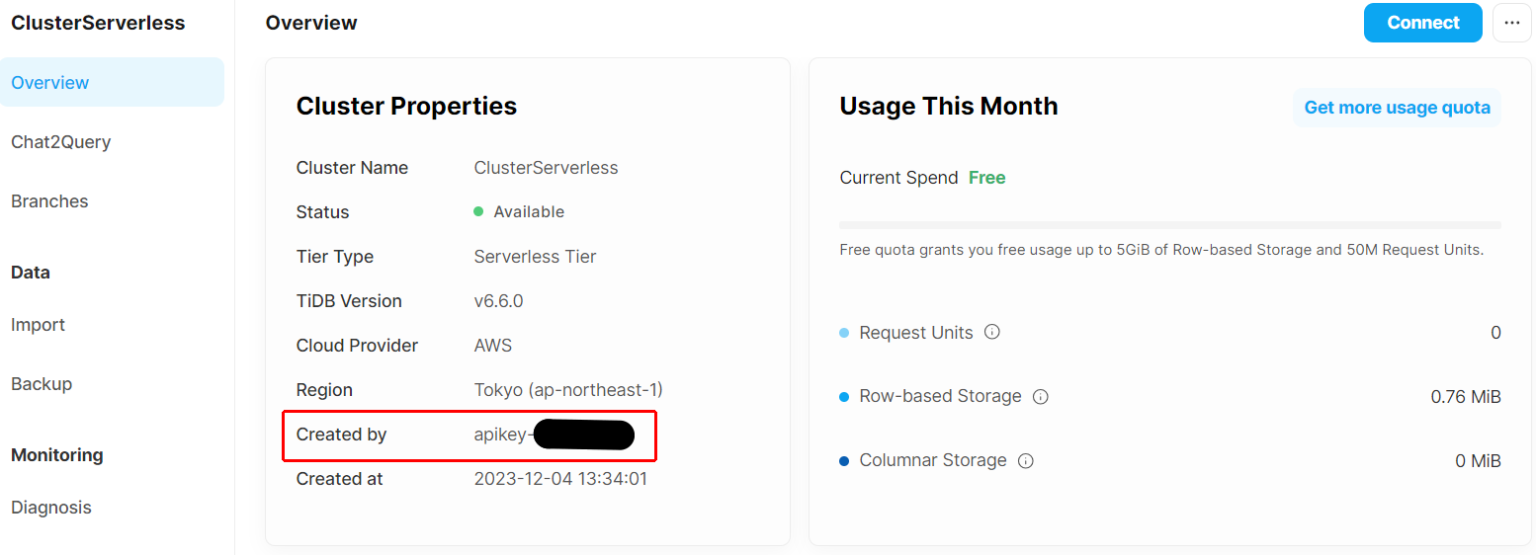This screenshot has width=1536, height=555.
Task: Go to Chat2Query in sidebar
Action: click(x=61, y=142)
